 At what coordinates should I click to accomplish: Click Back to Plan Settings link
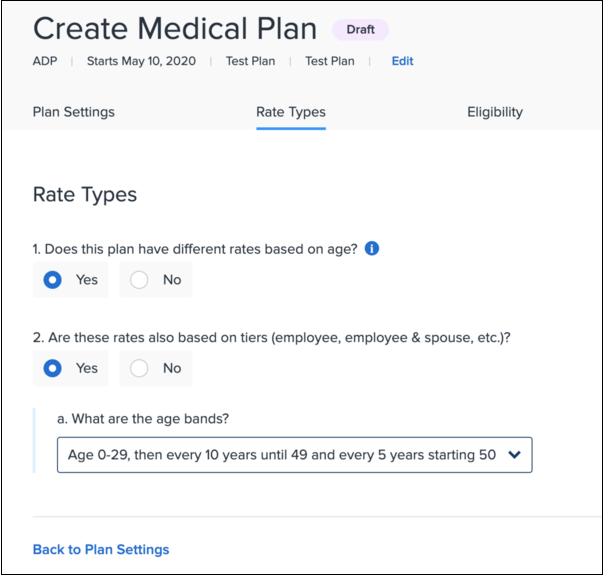point(101,549)
